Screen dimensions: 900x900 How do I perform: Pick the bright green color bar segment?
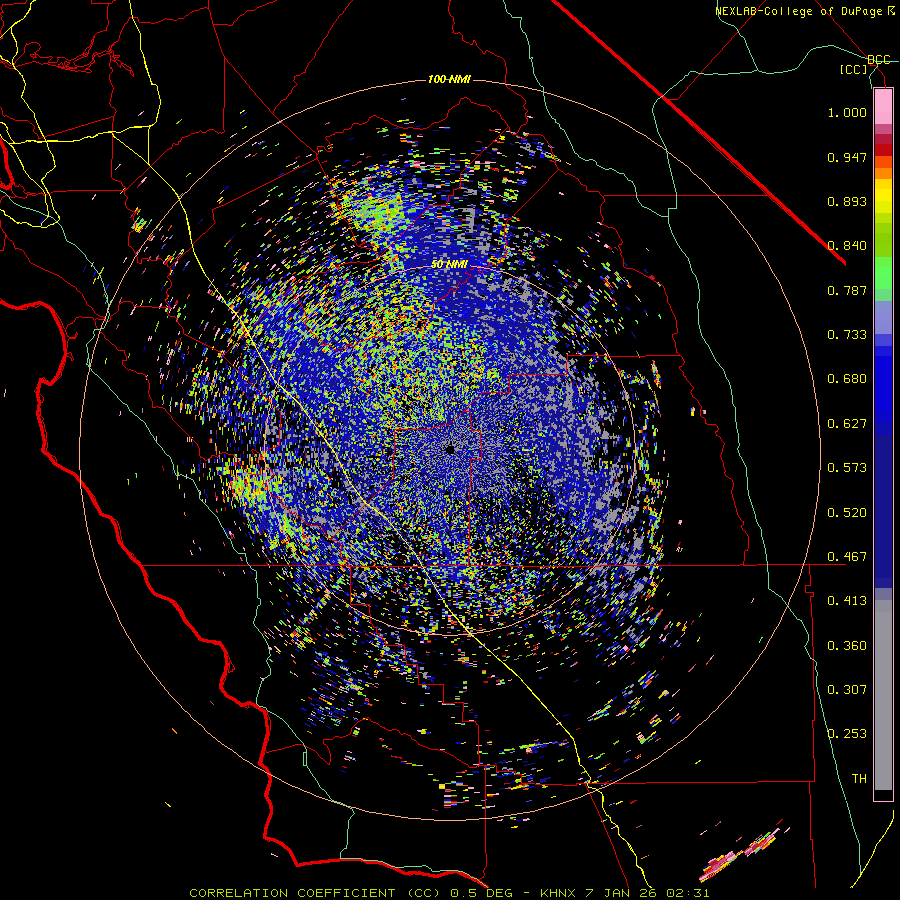[883, 273]
